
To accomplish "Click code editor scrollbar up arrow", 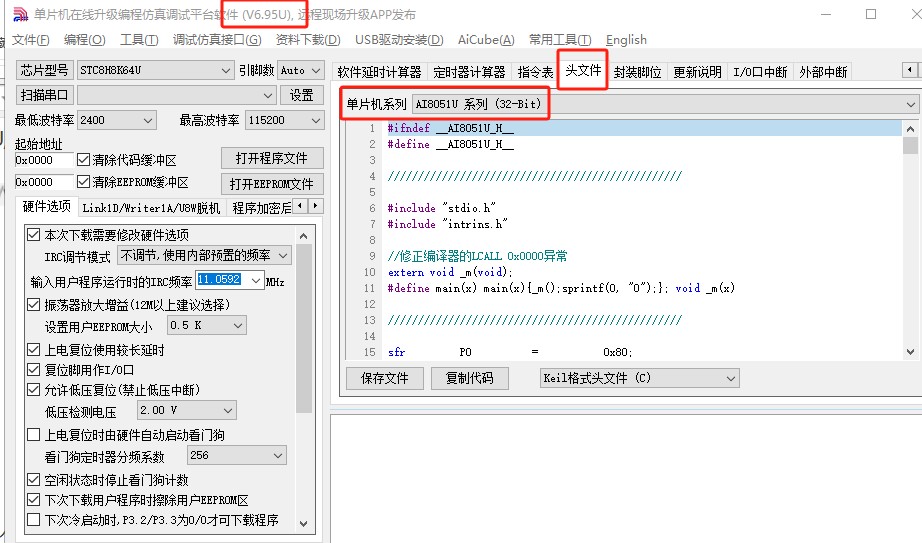I will click(x=910, y=129).
